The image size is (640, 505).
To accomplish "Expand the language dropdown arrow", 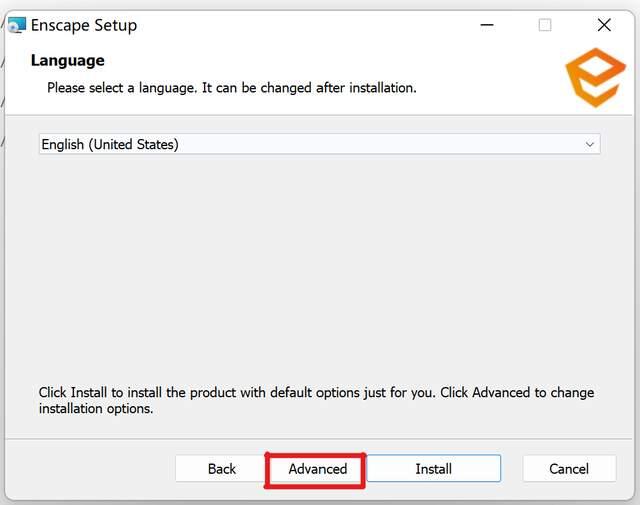I will point(590,144).
